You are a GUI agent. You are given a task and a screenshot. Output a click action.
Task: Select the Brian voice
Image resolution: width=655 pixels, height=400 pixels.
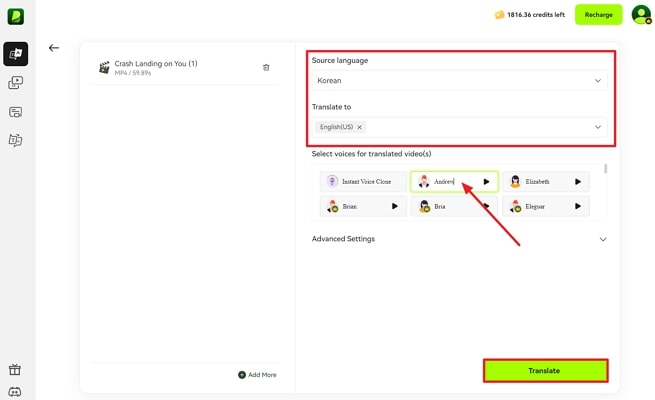pos(363,206)
